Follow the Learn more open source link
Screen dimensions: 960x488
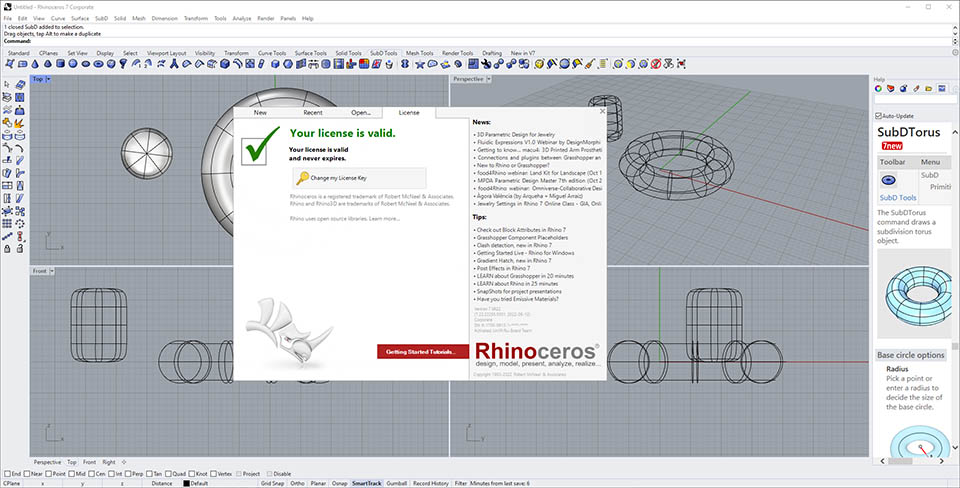point(384,218)
